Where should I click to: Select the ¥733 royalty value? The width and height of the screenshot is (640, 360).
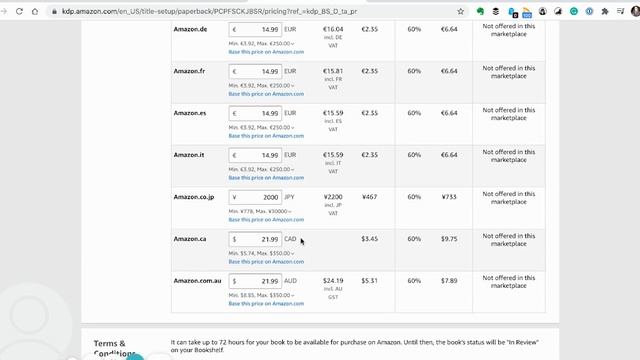pyautogui.click(x=449, y=197)
